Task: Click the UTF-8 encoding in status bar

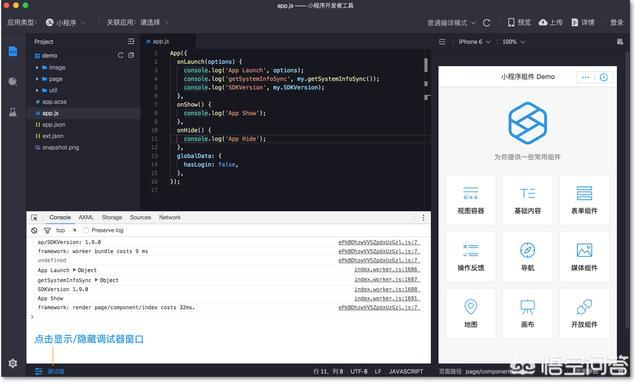Action: click(359, 372)
